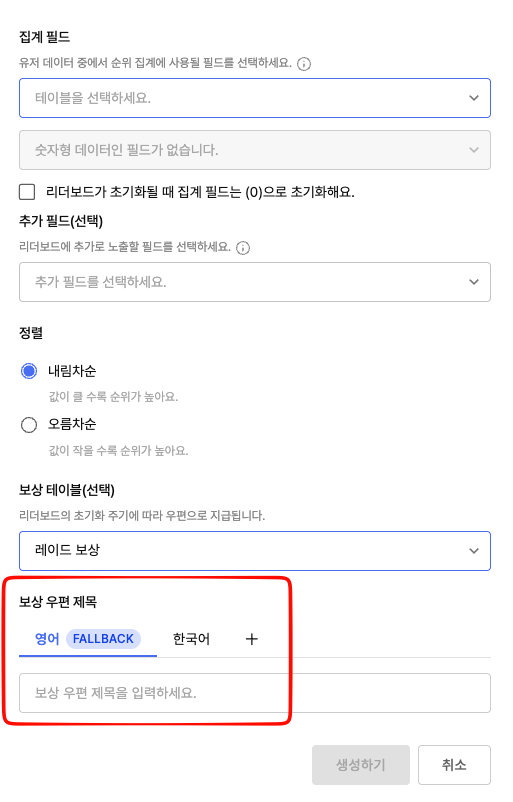Open the 레이드 보상 reward table dropdown

[x=255, y=551]
